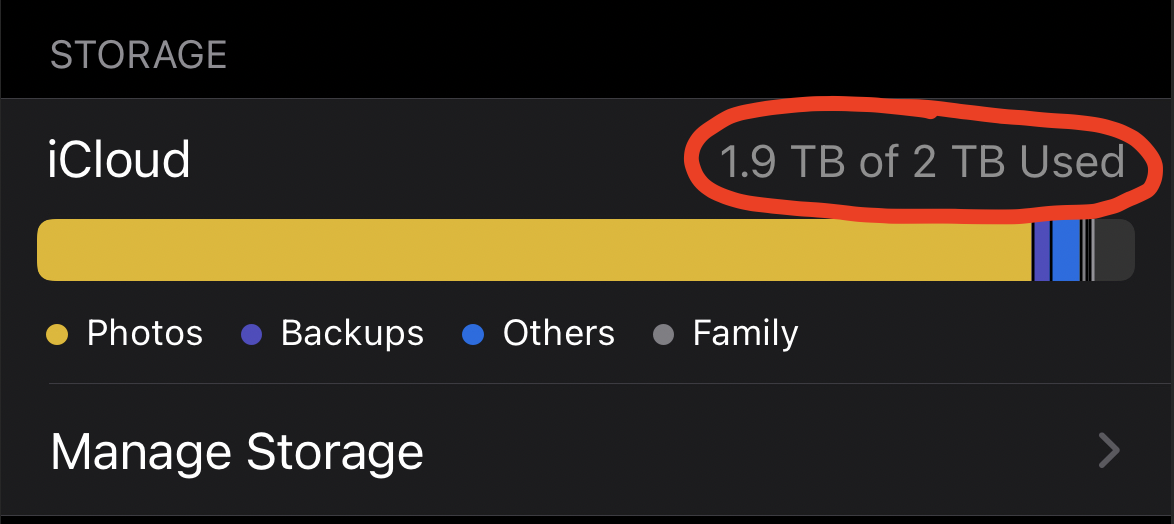This screenshot has height=524, width=1174.
Task: Click the yellow Photos legend dot
Action: (x=58, y=335)
